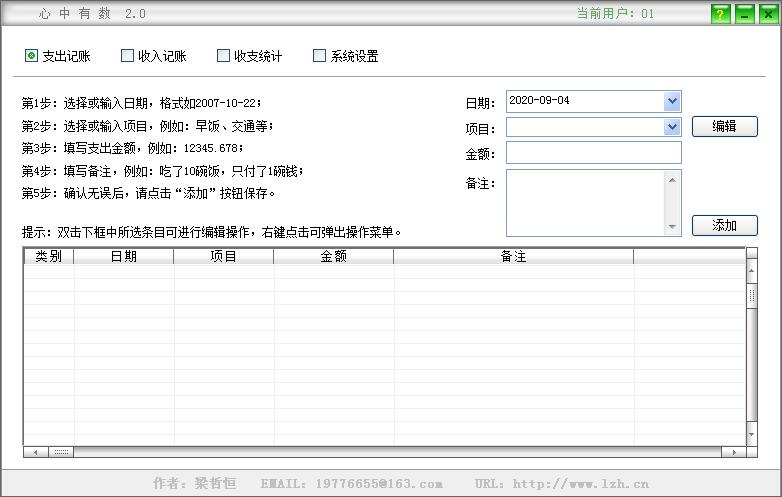Click the 备注 column header
Image resolution: width=782 pixels, height=497 pixels.
(x=513, y=257)
